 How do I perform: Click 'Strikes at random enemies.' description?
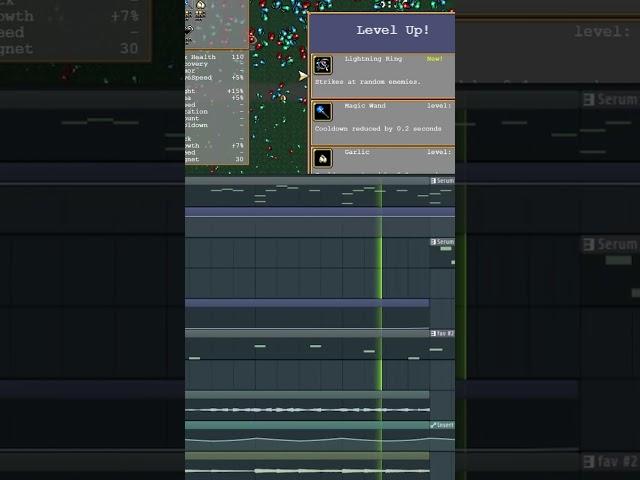click(367, 82)
